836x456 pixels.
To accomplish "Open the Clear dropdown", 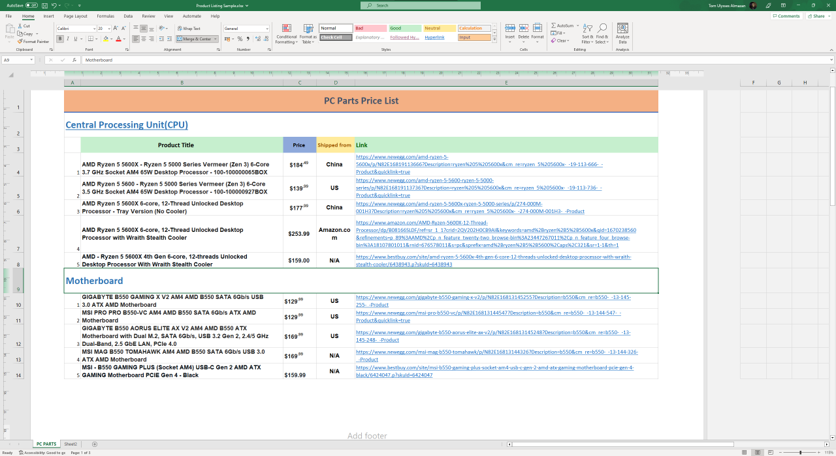I will (560, 41).
